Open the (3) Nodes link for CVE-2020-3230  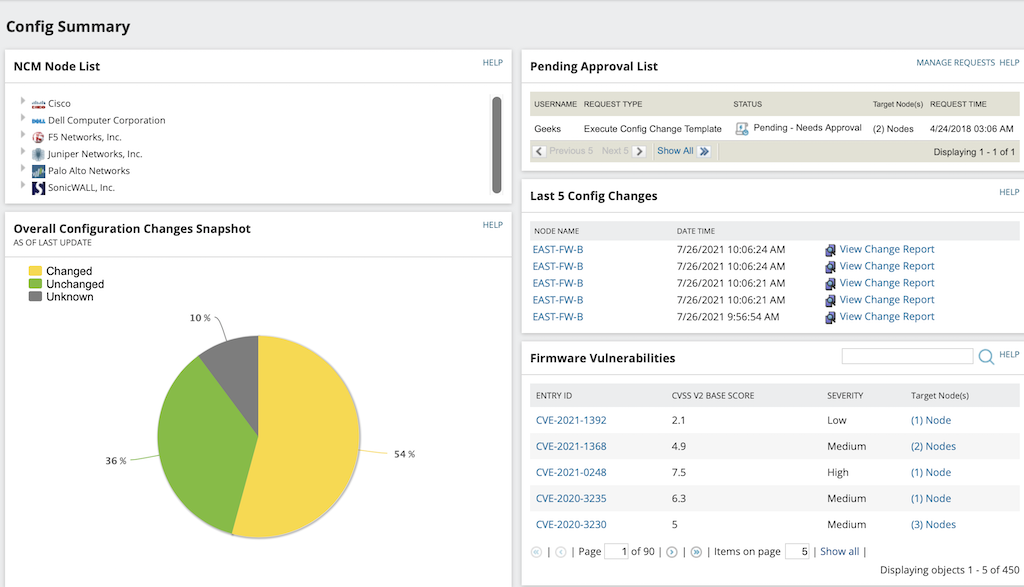pyautogui.click(x=933, y=525)
